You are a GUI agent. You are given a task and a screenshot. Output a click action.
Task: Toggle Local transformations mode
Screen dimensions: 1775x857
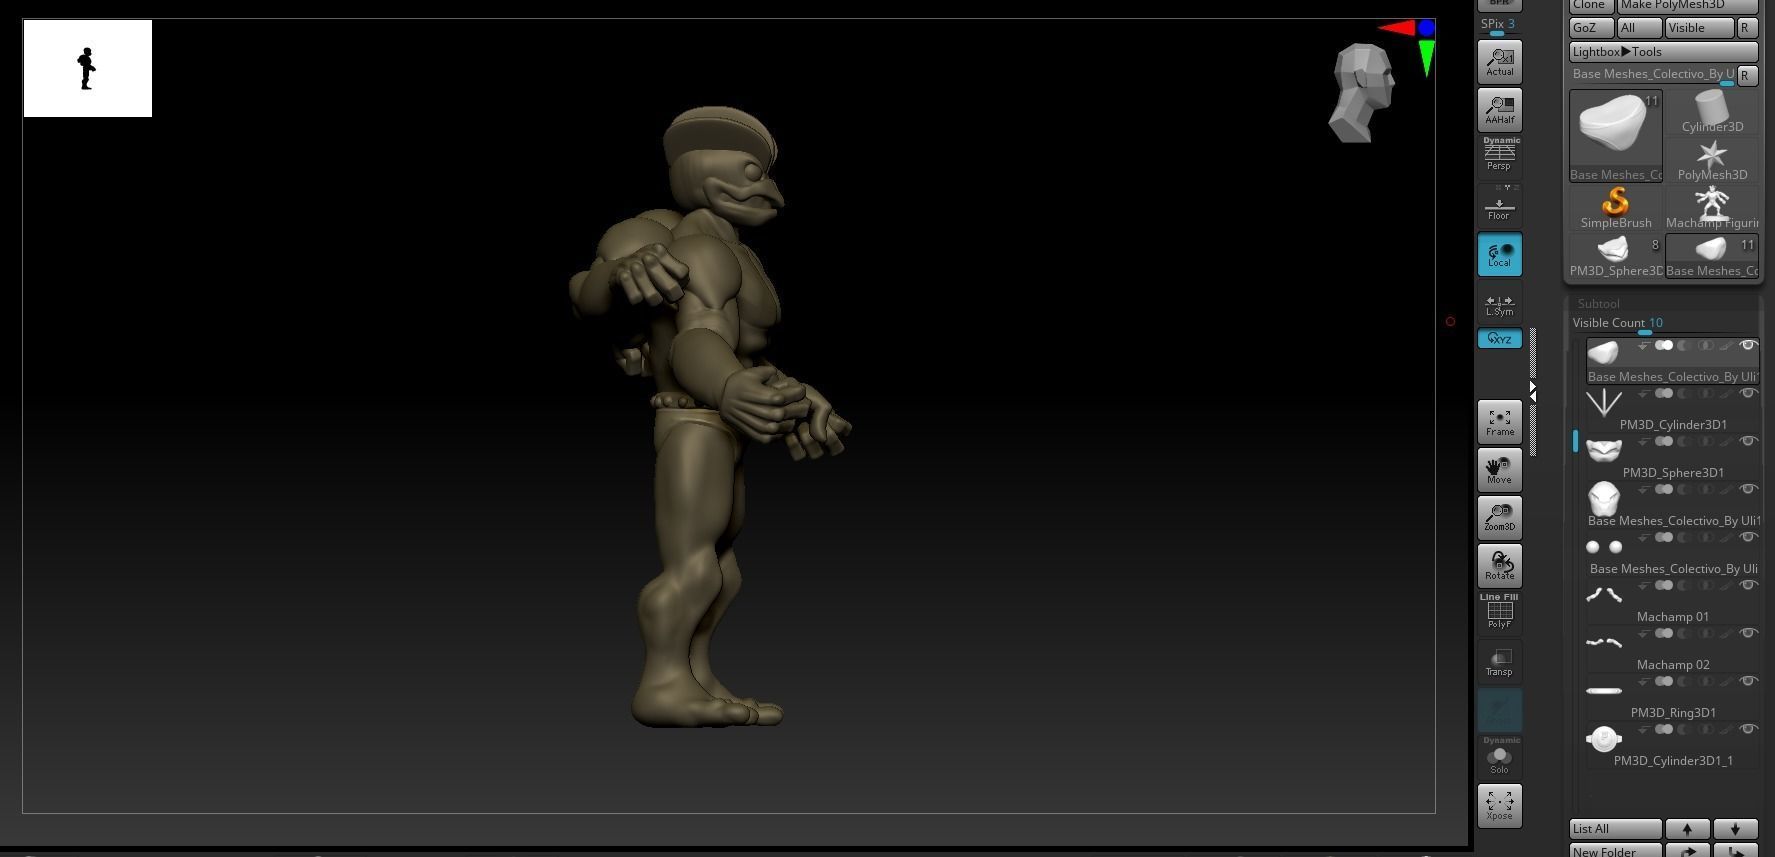[x=1499, y=254]
